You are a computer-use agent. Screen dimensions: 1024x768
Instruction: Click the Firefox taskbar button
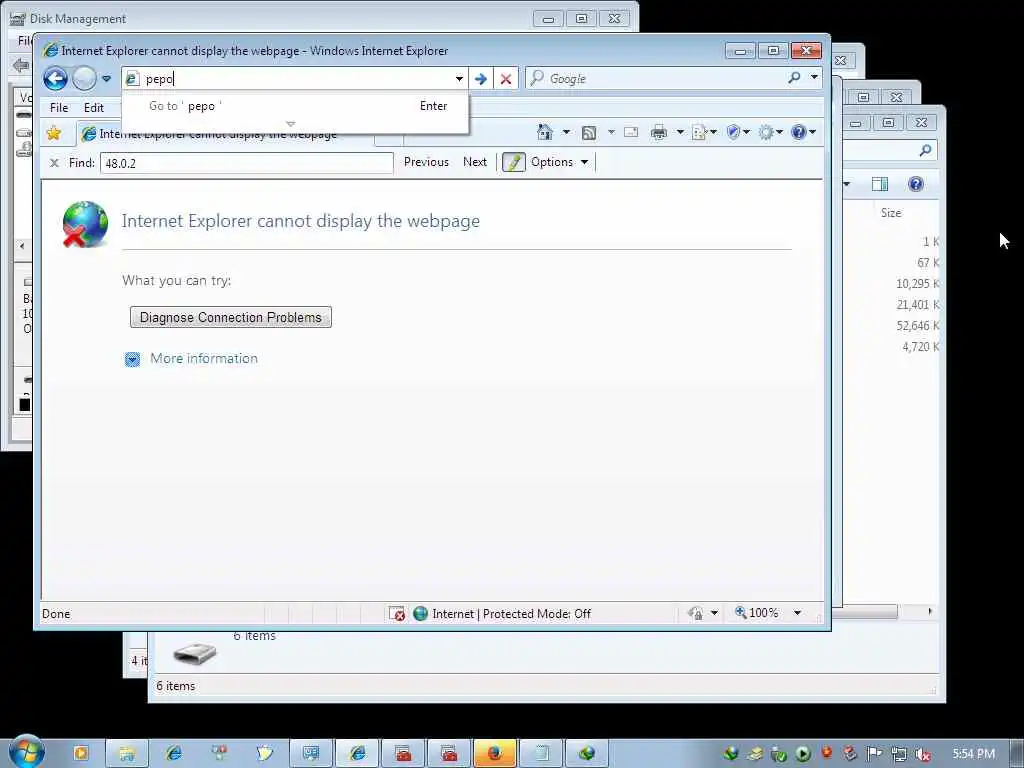click(494, 754)
